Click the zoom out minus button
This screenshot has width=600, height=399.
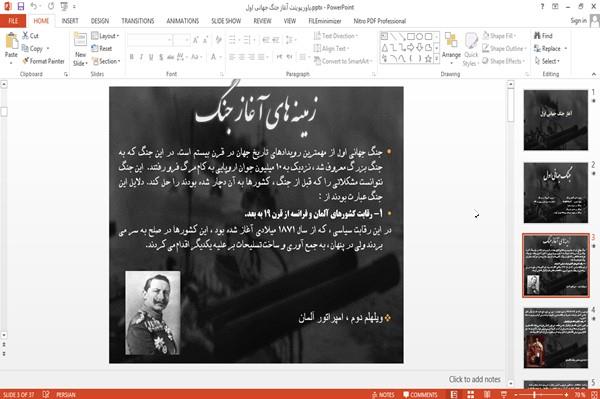(516, 394)
